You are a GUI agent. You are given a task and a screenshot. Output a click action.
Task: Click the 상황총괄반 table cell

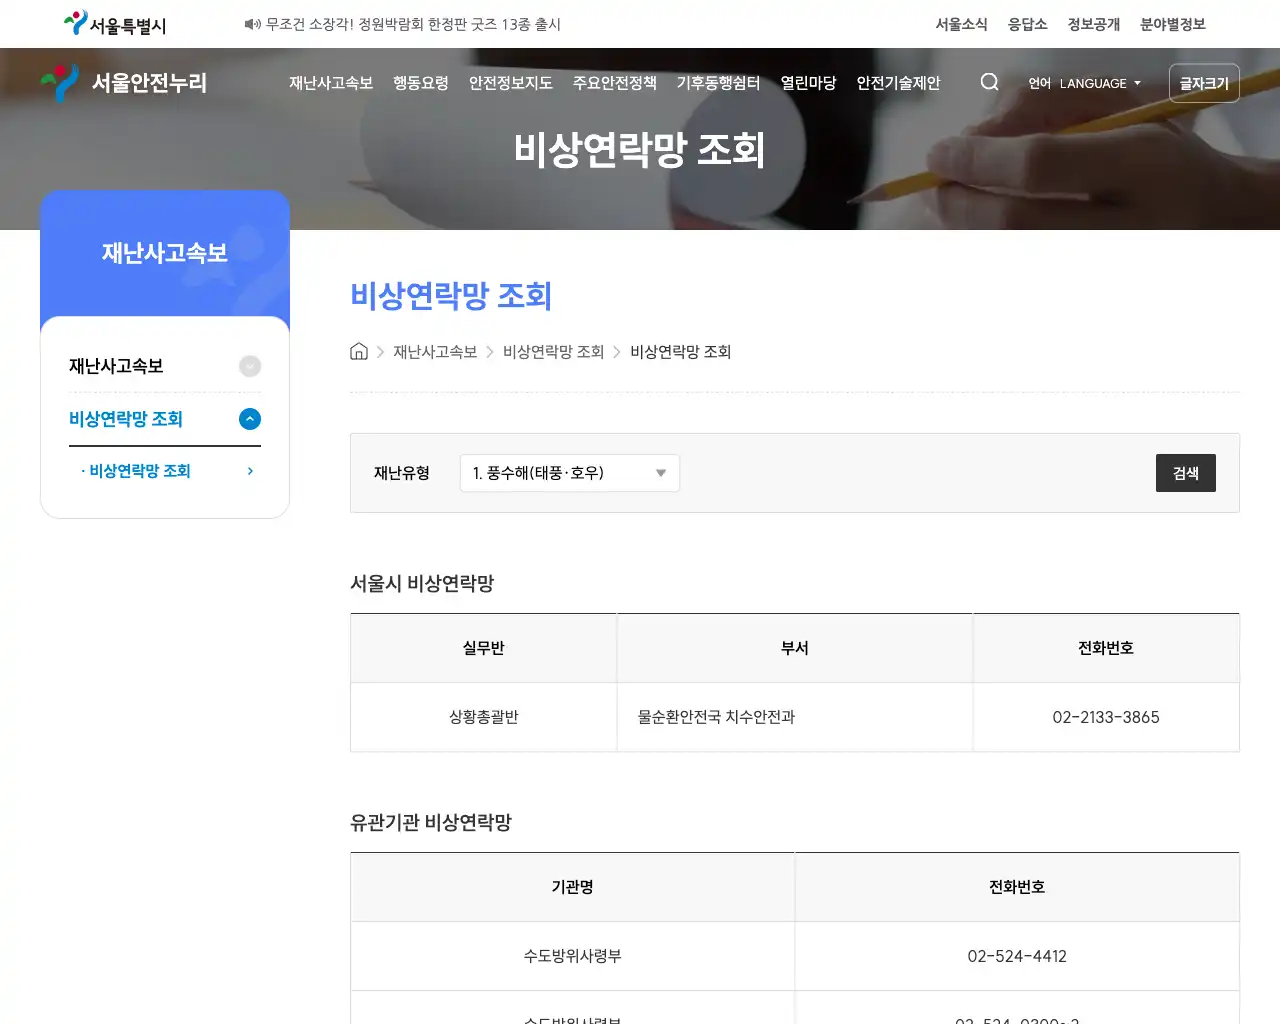(x=484, y=717)
